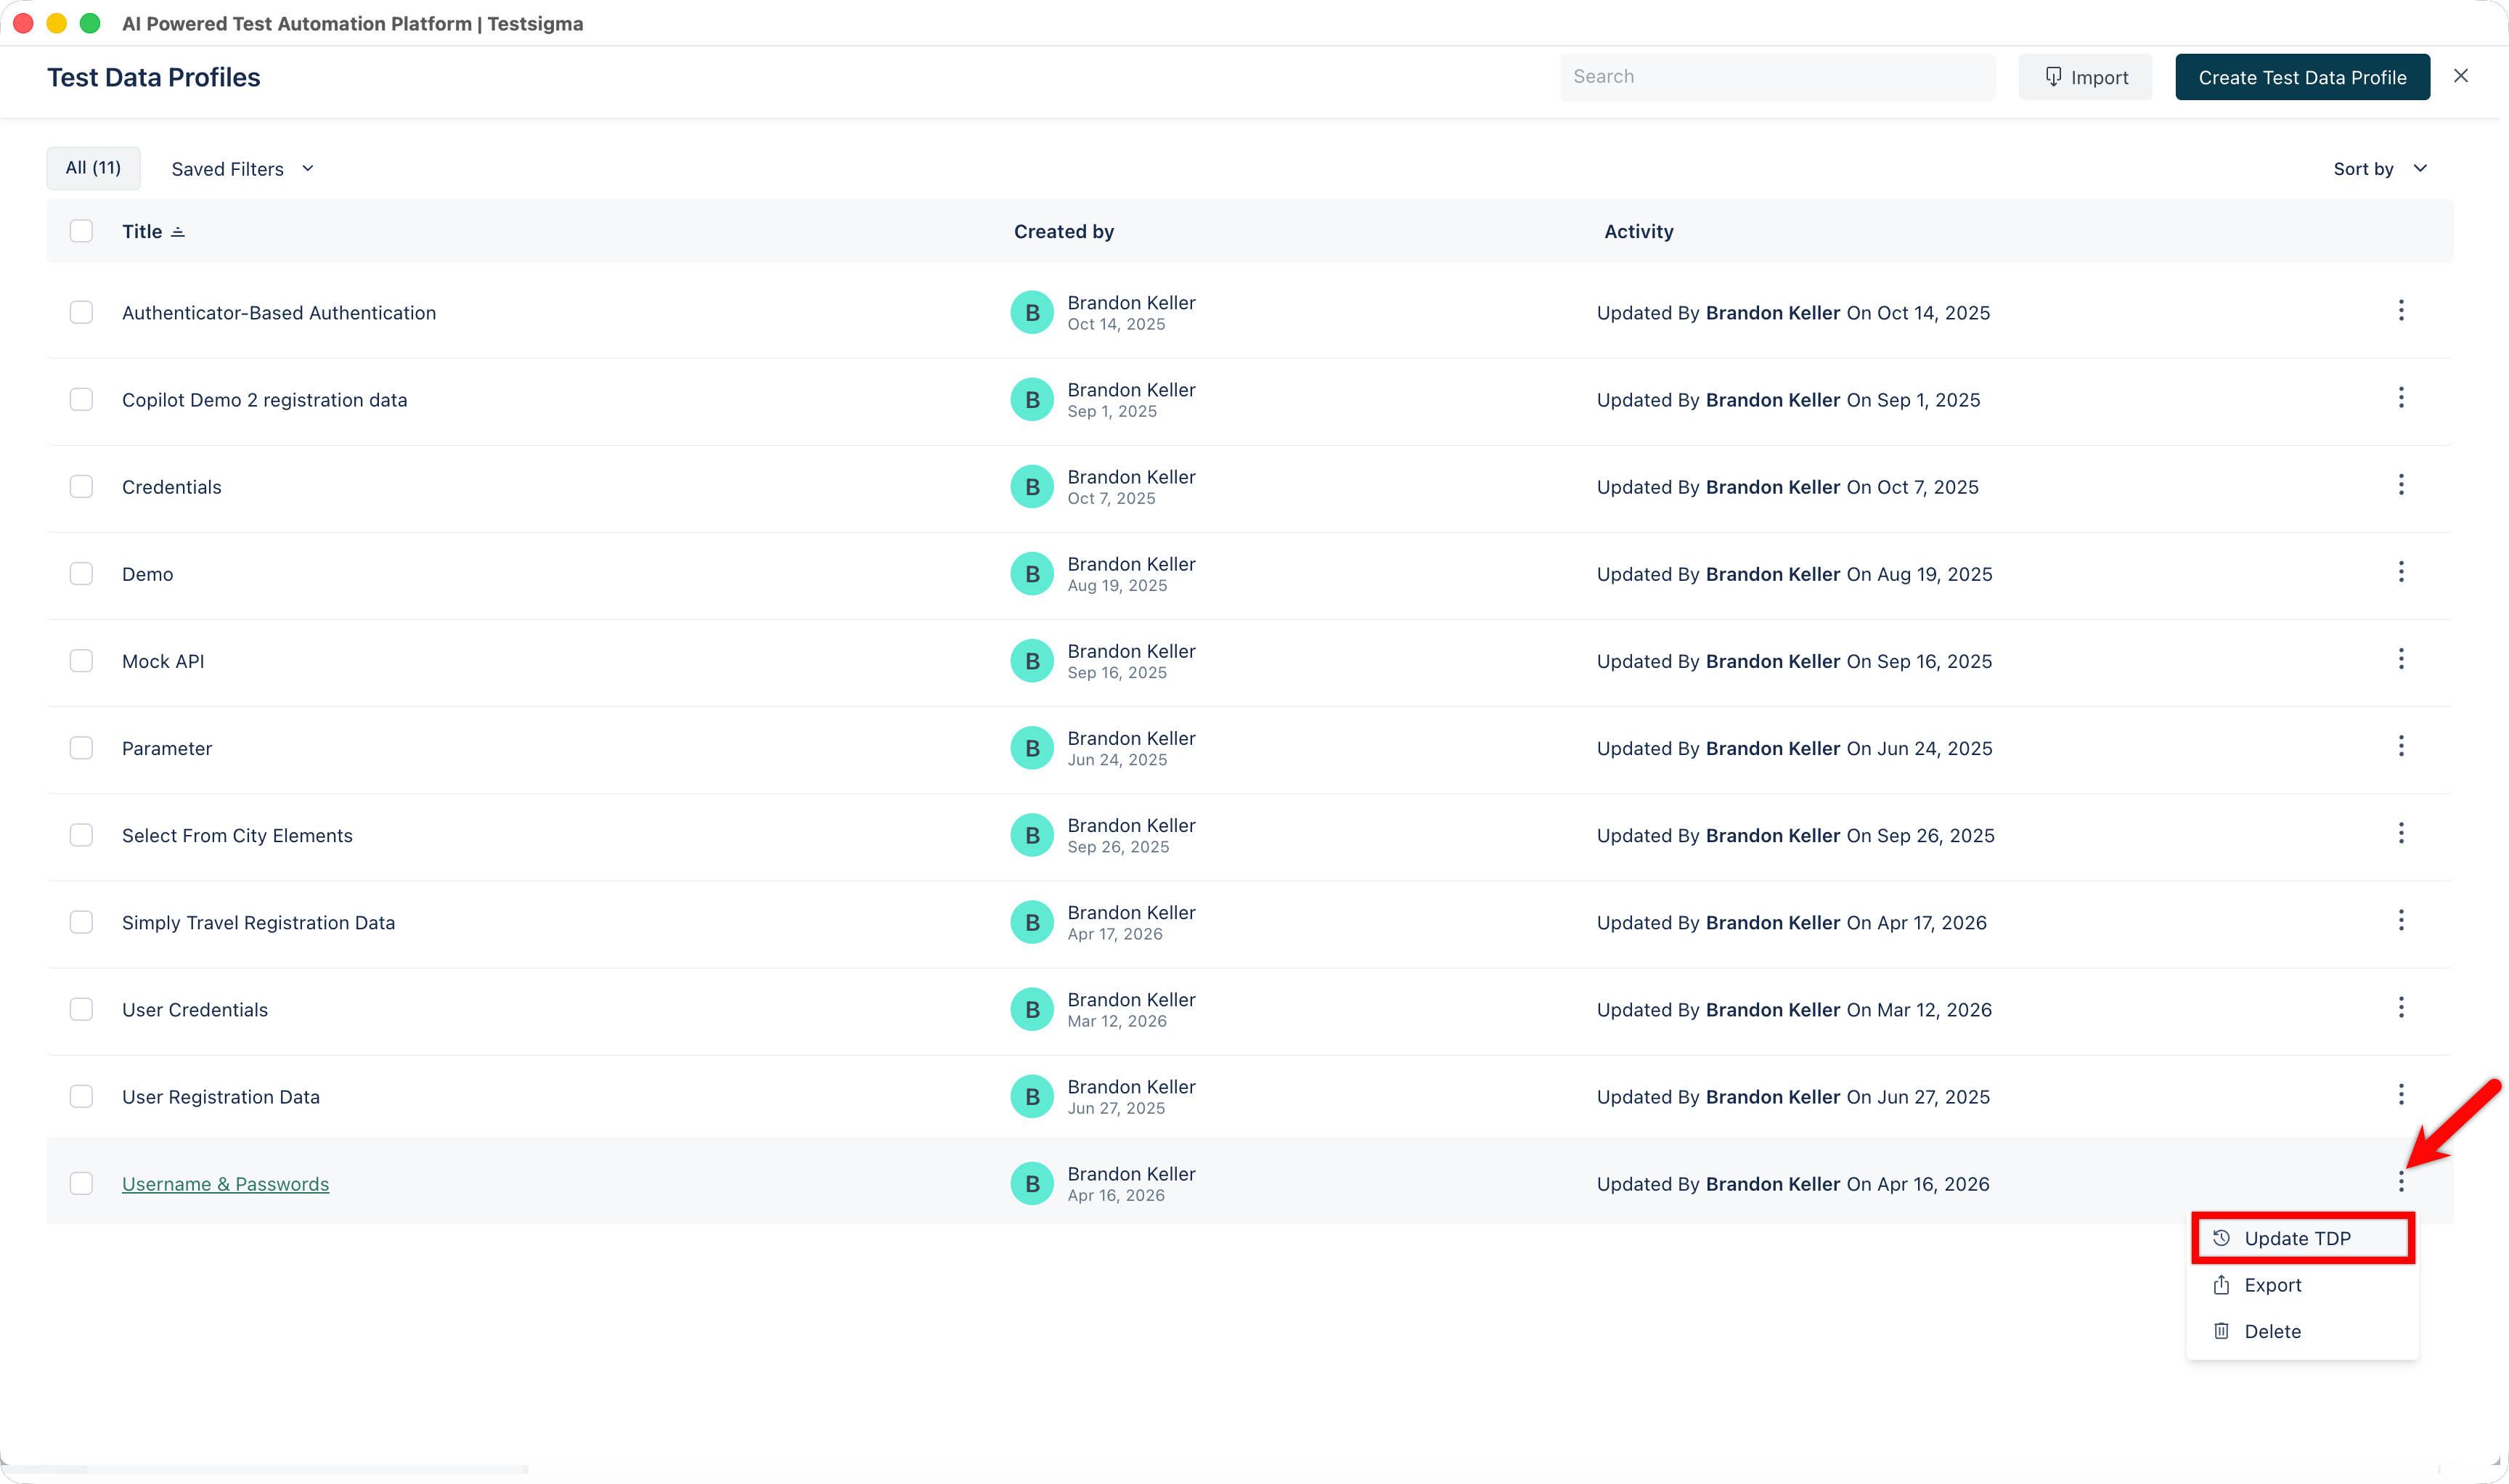Open kebab menu for User Credentials row

click(x=2400, y=1008)
